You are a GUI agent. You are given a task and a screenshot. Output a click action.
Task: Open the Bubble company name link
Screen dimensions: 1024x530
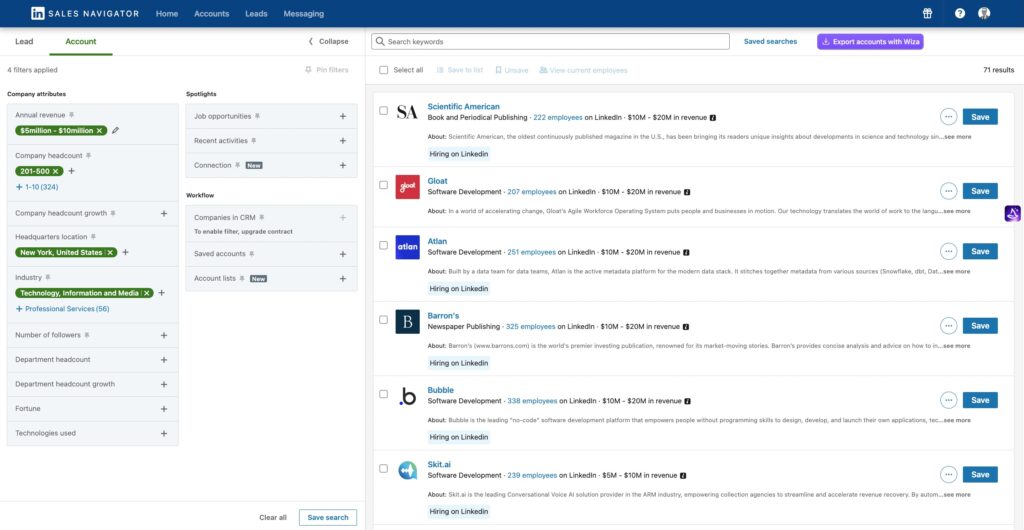coord(440,390)
